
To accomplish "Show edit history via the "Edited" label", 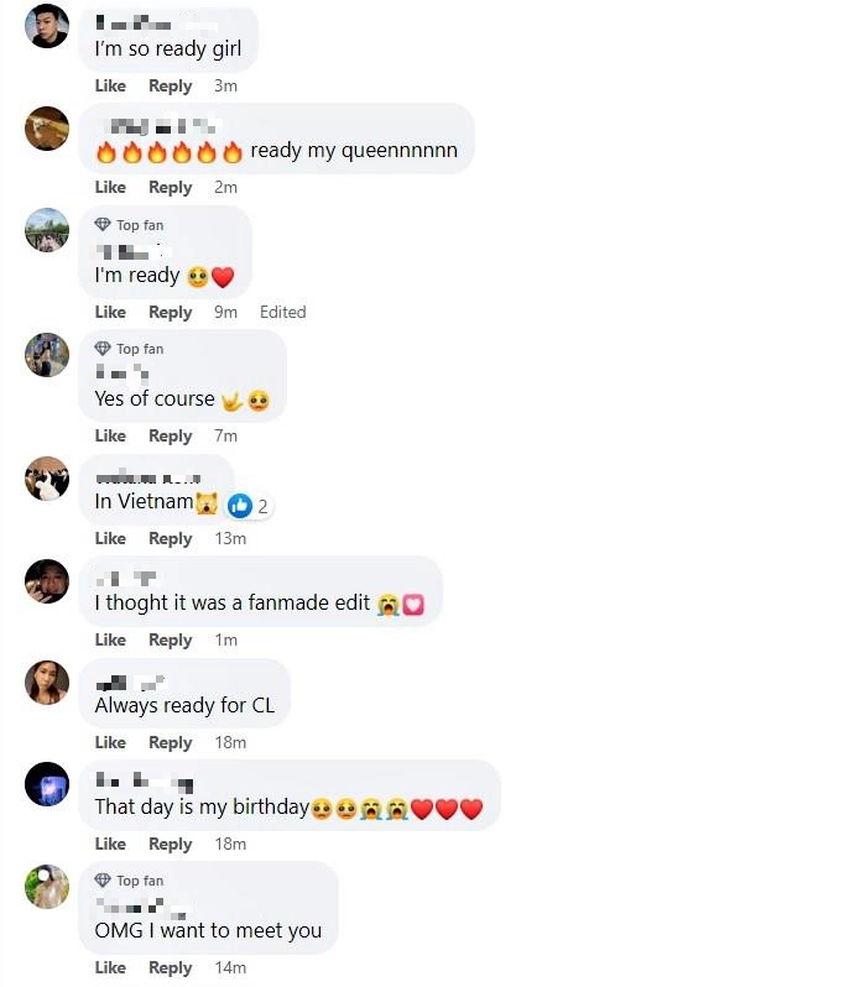I will click(283, 312).
